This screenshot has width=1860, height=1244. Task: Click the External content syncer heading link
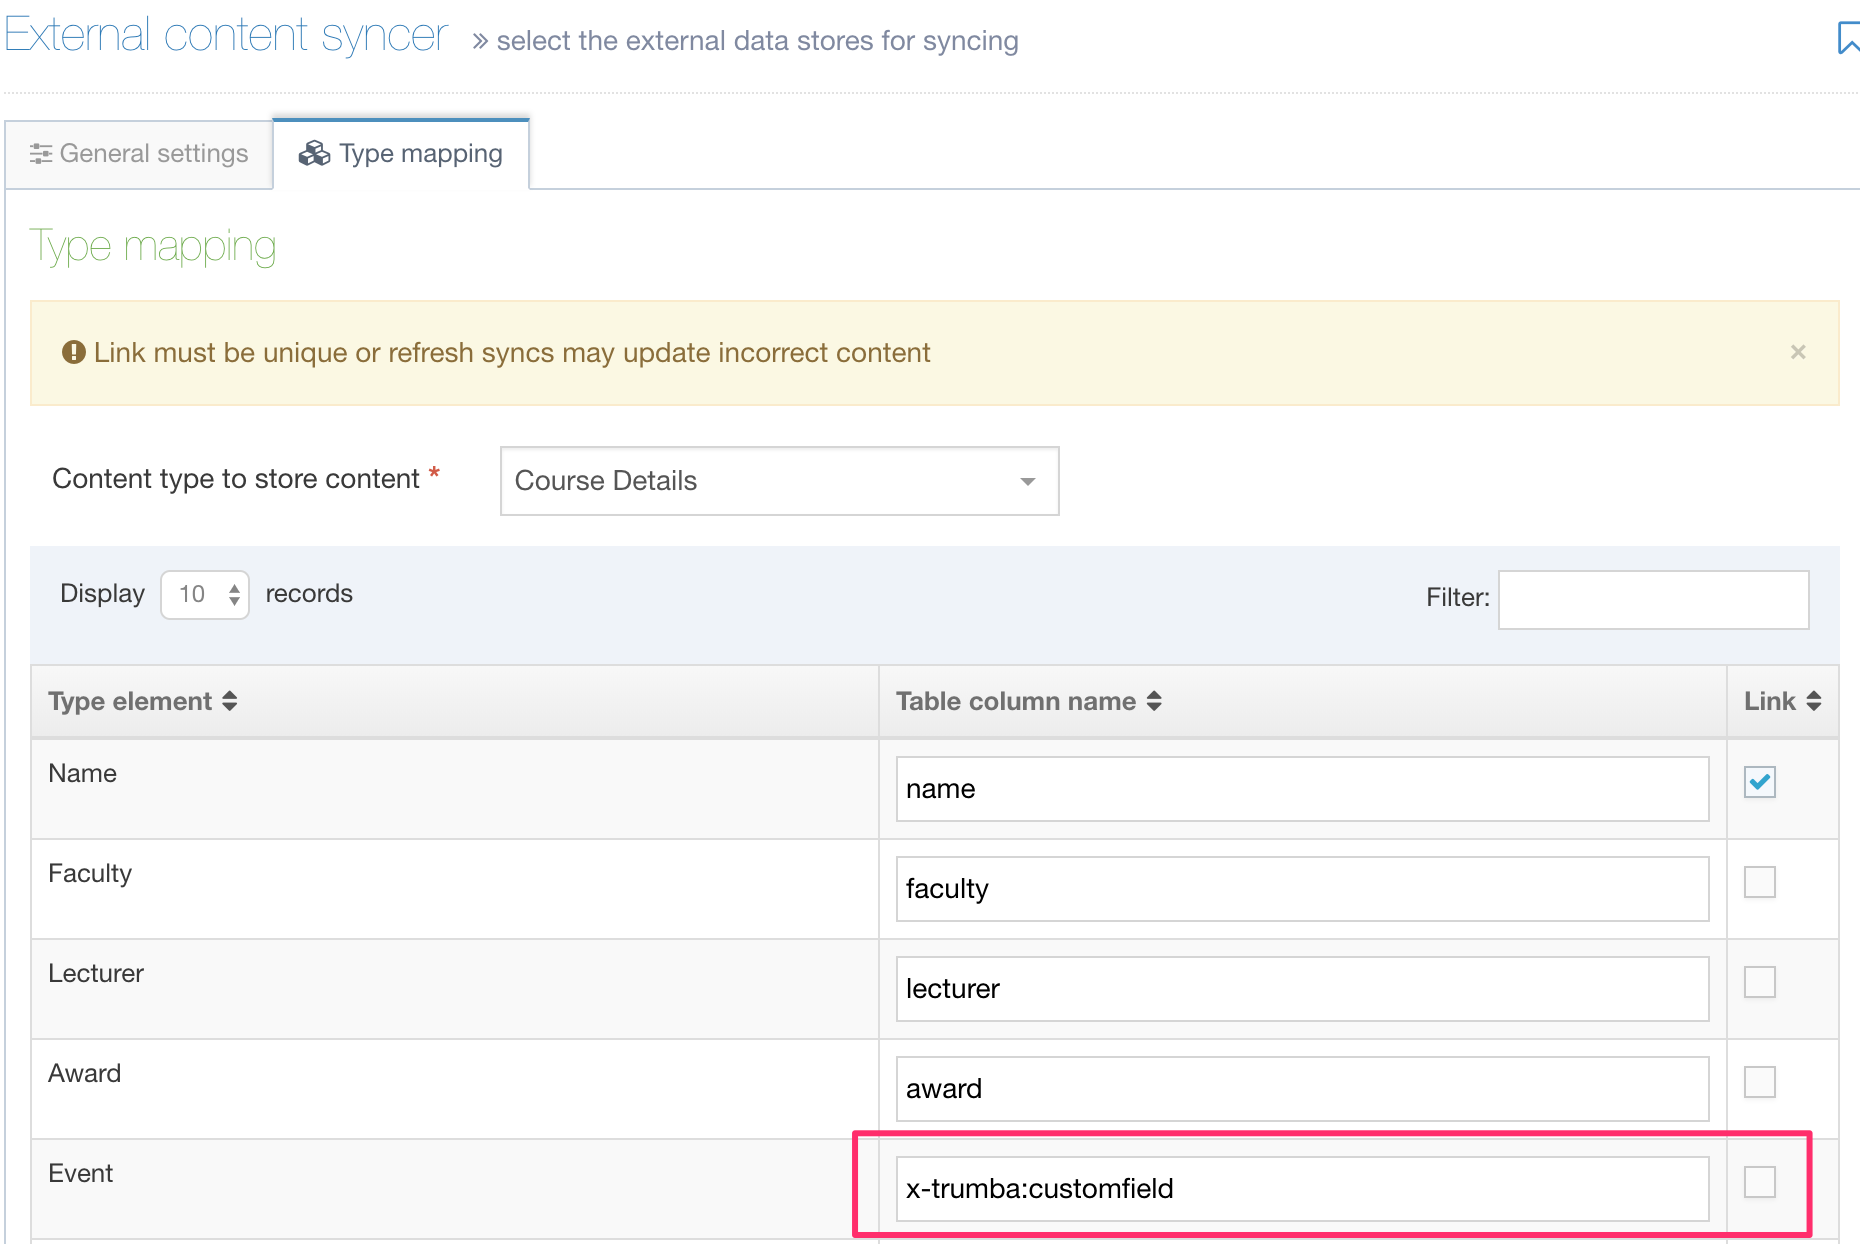click(x=227, y=36)
